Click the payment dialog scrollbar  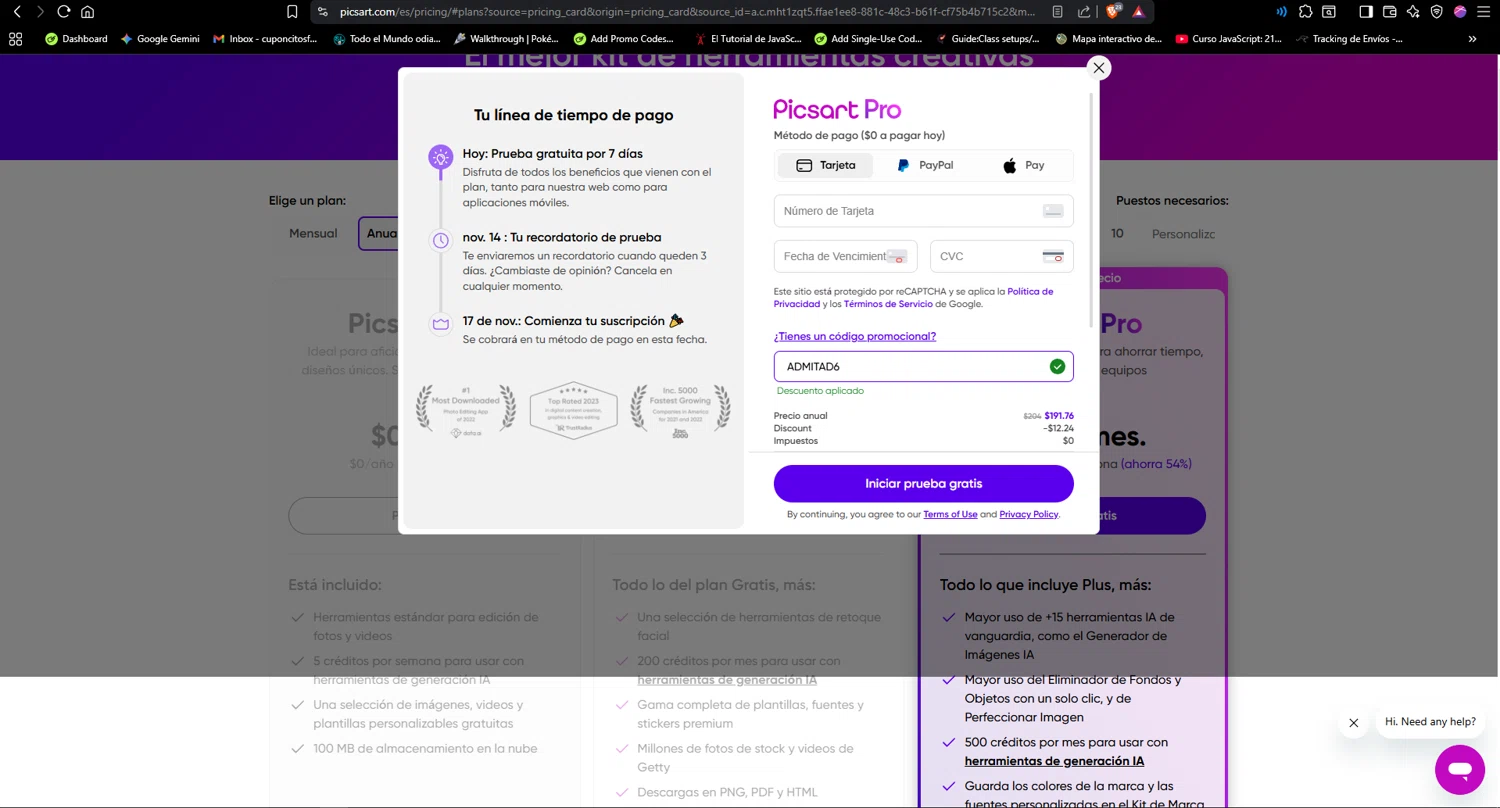(1092, 210)
